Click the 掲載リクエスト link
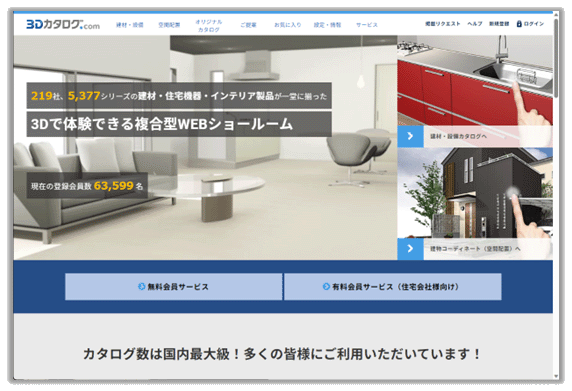The image size is (572, 391). pyautogui.click(x=442, y=24)
